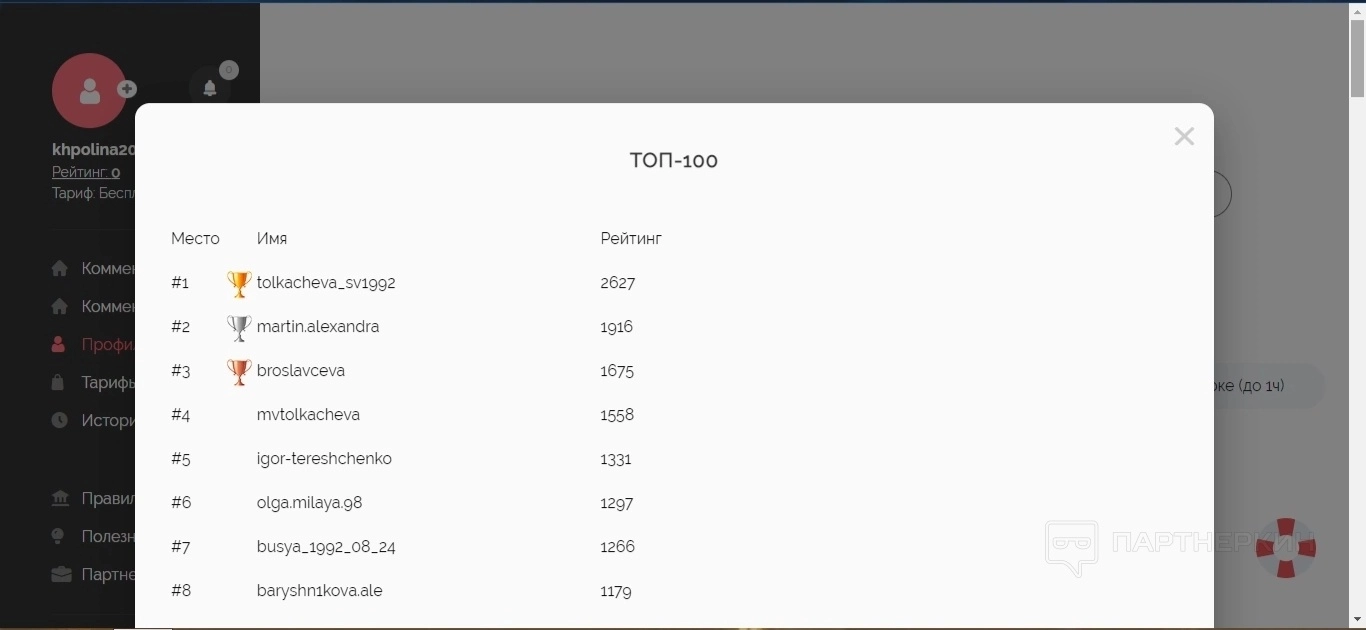Screen dimensions: 1366x630
Task: Click the silver trophy next to martin.alexandra
Action: coord(239,328)
